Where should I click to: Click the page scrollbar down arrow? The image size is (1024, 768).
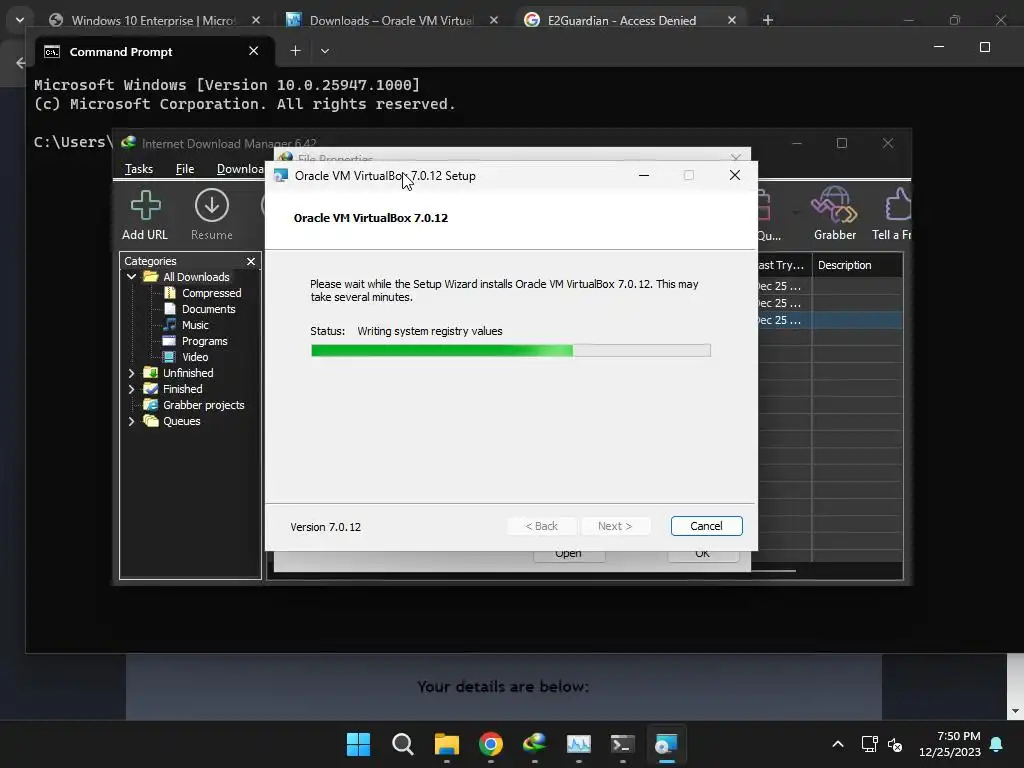tap(1015, 711)
